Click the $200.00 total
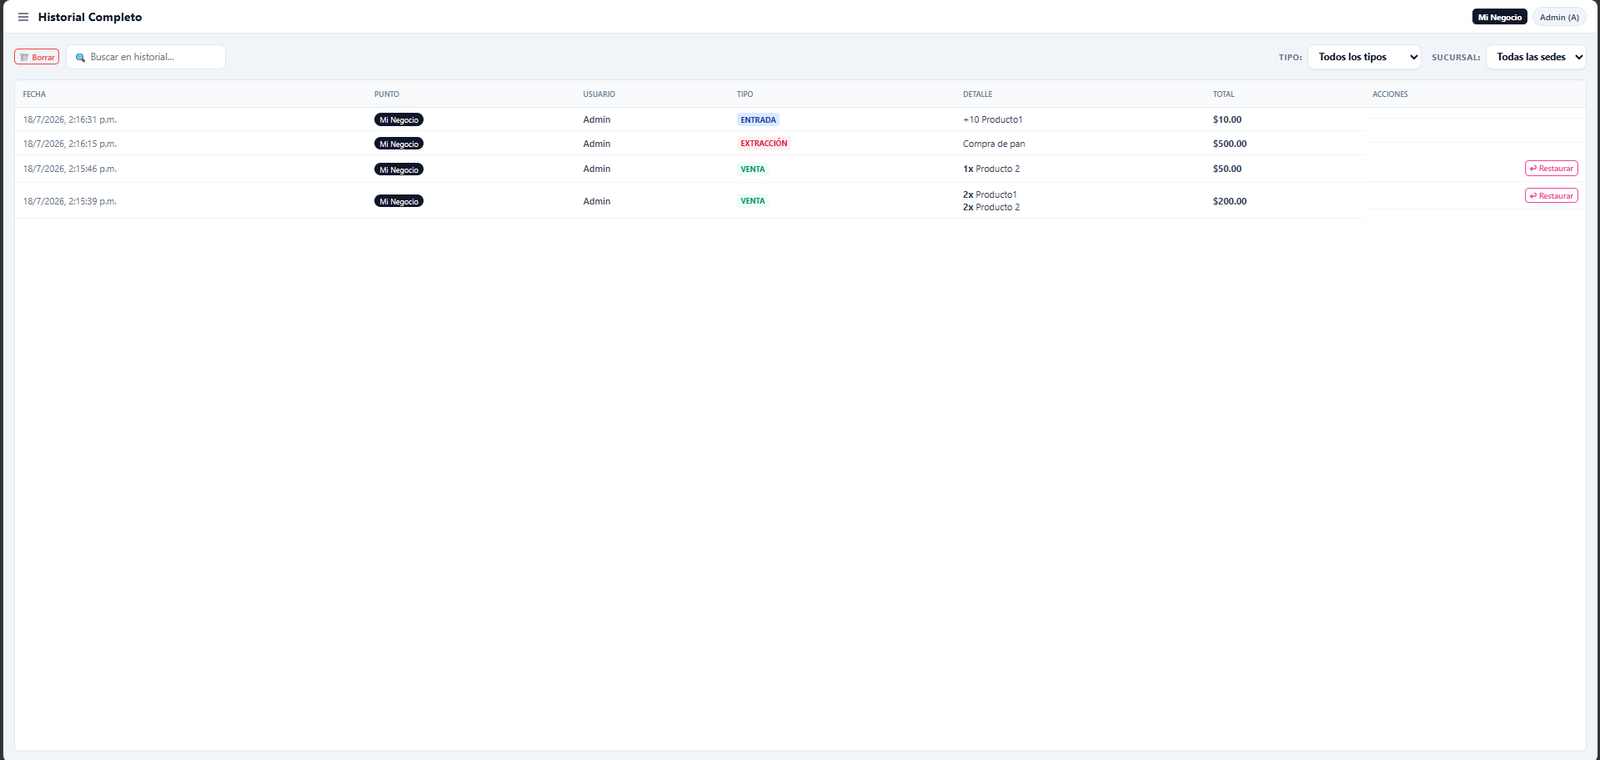The height and width of the screenshot is (760, 1600). tap(1230, 201)
